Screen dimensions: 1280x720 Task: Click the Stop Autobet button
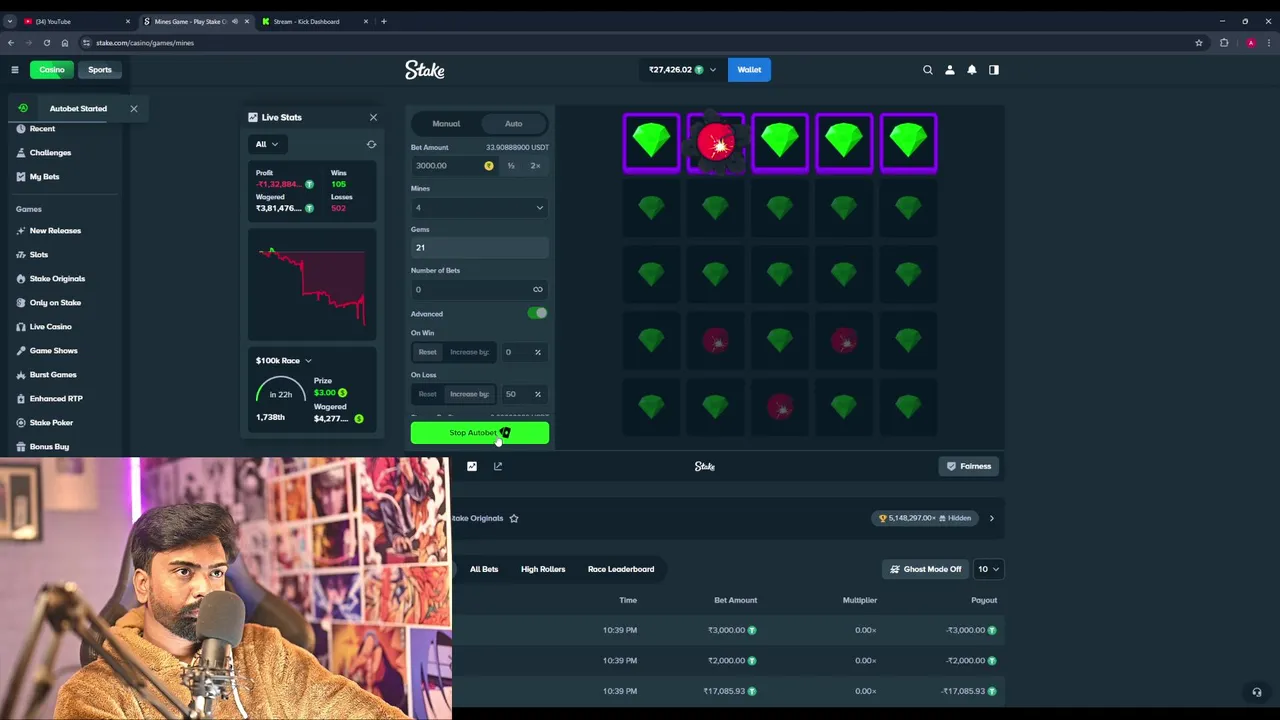click(x=480, y=433)
